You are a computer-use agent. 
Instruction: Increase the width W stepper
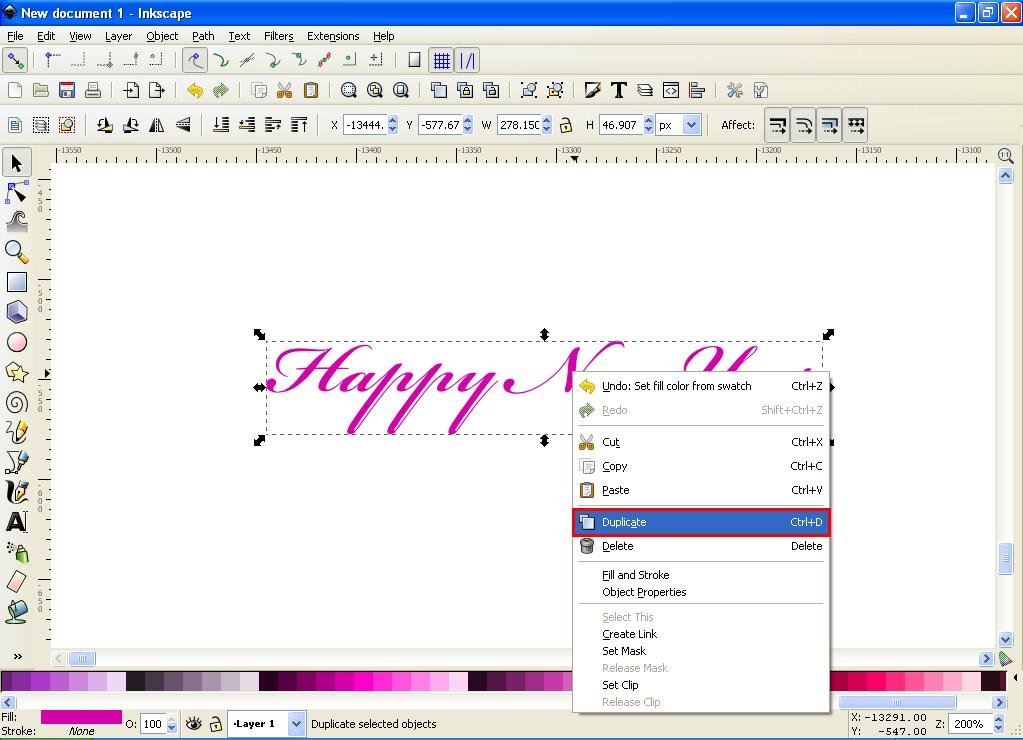(x=547, y=120)
